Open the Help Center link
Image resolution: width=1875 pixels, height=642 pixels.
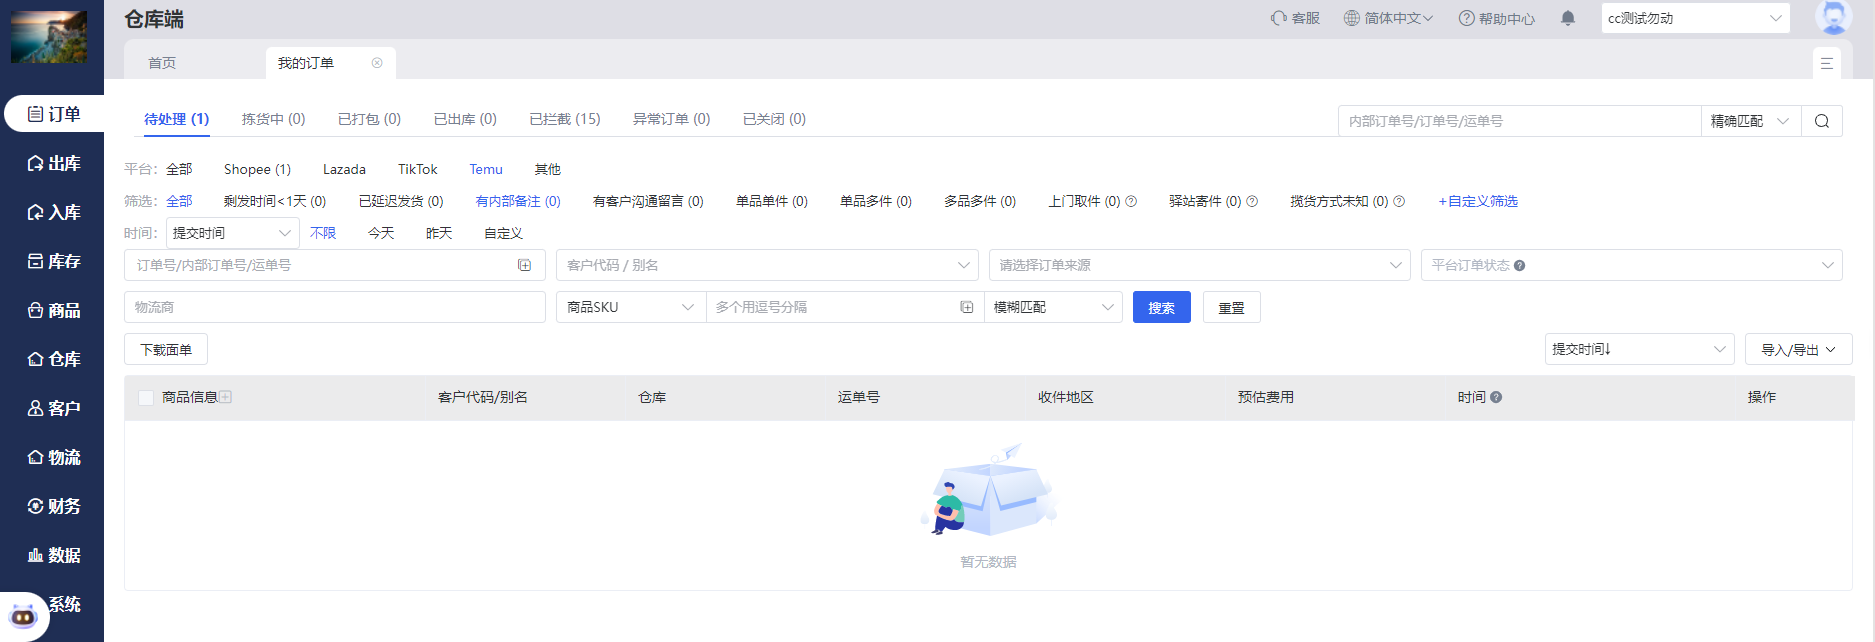(x=1496, y=18)
